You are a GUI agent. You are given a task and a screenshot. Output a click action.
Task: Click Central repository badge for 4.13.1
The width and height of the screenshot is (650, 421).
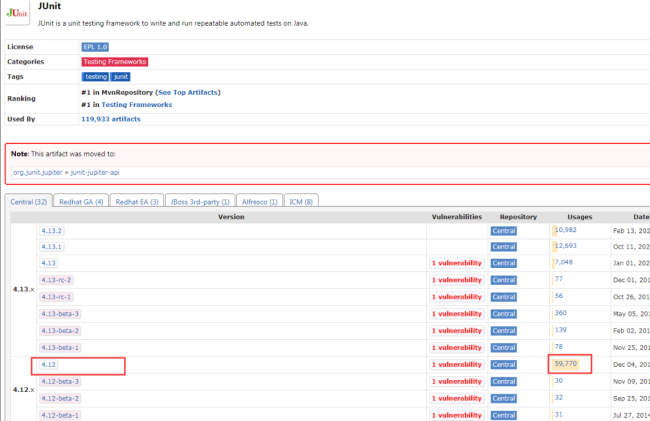tap(504, 247)
